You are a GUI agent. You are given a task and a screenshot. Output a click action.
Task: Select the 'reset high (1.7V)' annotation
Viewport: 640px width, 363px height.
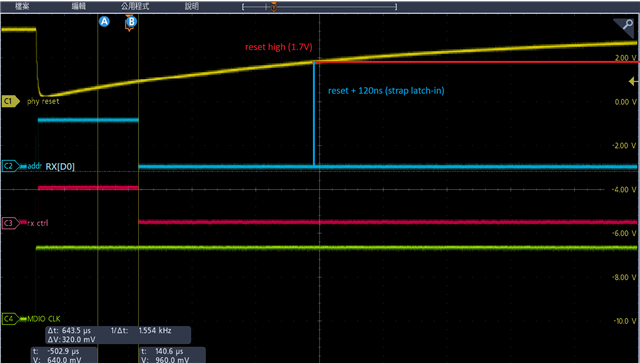pyautogui.click(x=279, y=47)
